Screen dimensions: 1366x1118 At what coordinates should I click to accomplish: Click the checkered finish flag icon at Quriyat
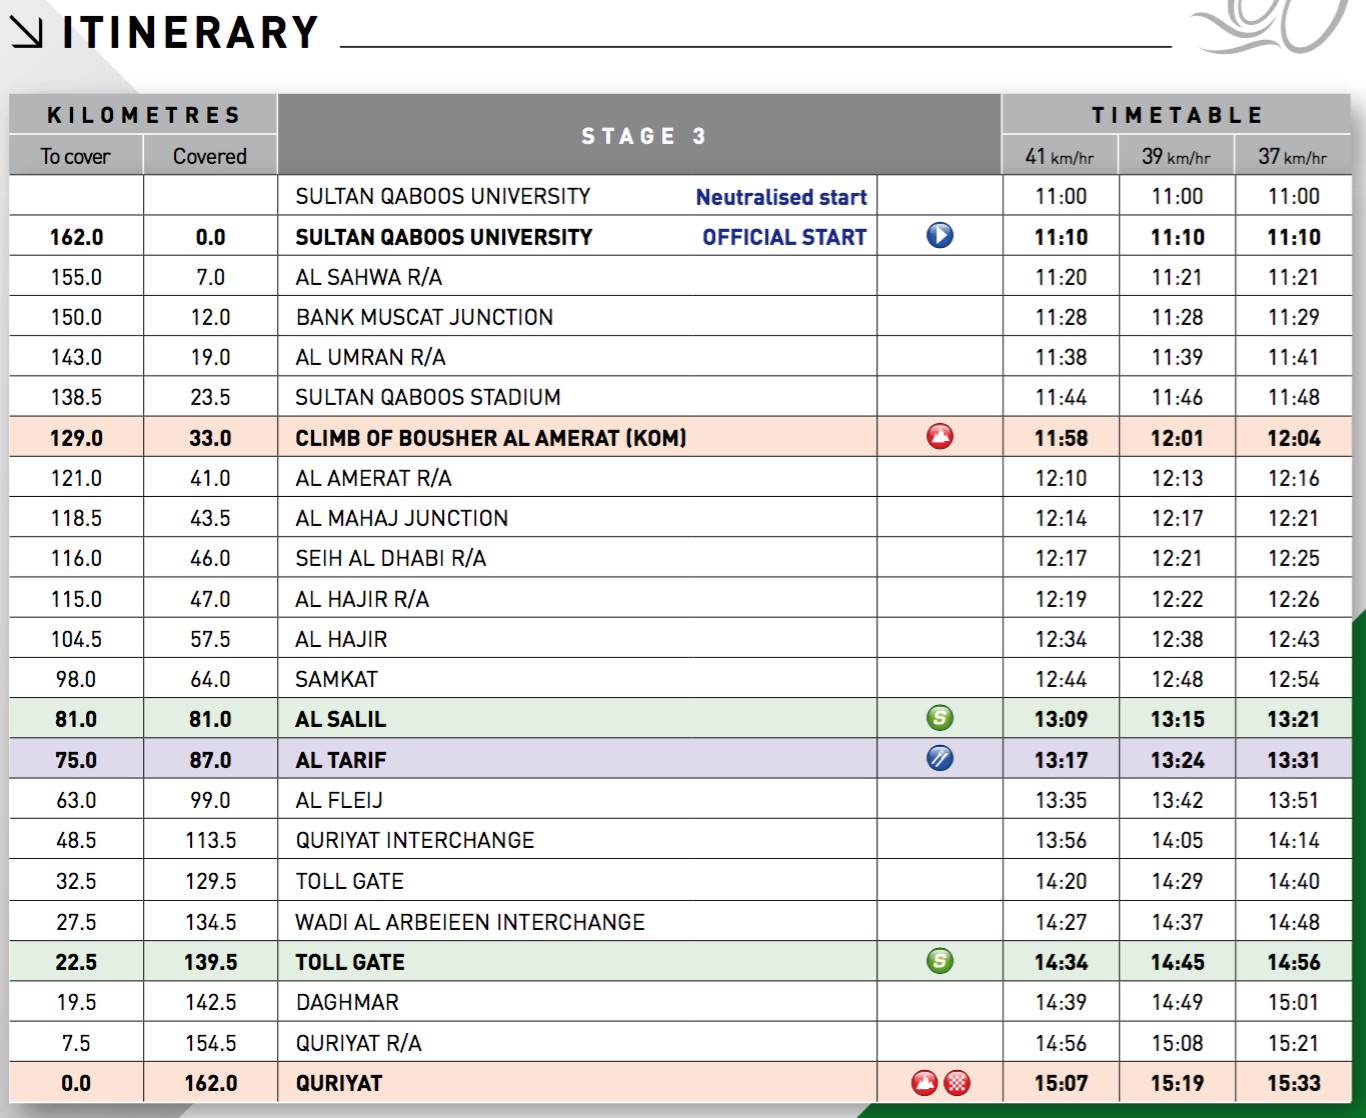pos(957,1083)
